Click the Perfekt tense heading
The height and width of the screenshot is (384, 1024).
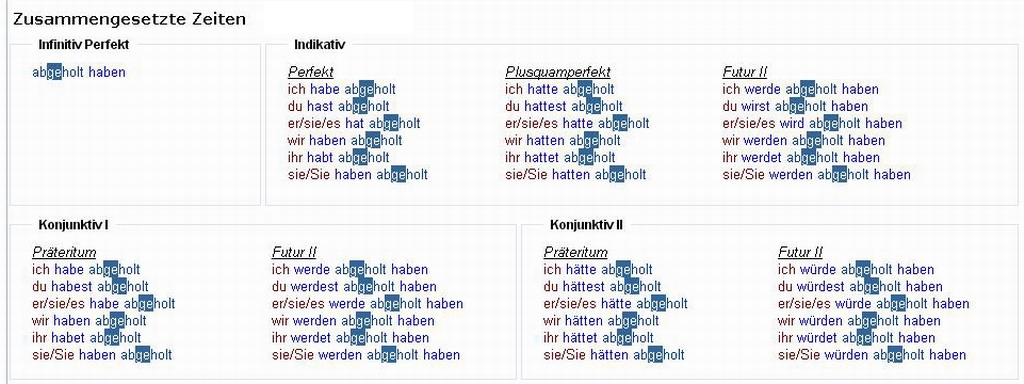[310, 72]
